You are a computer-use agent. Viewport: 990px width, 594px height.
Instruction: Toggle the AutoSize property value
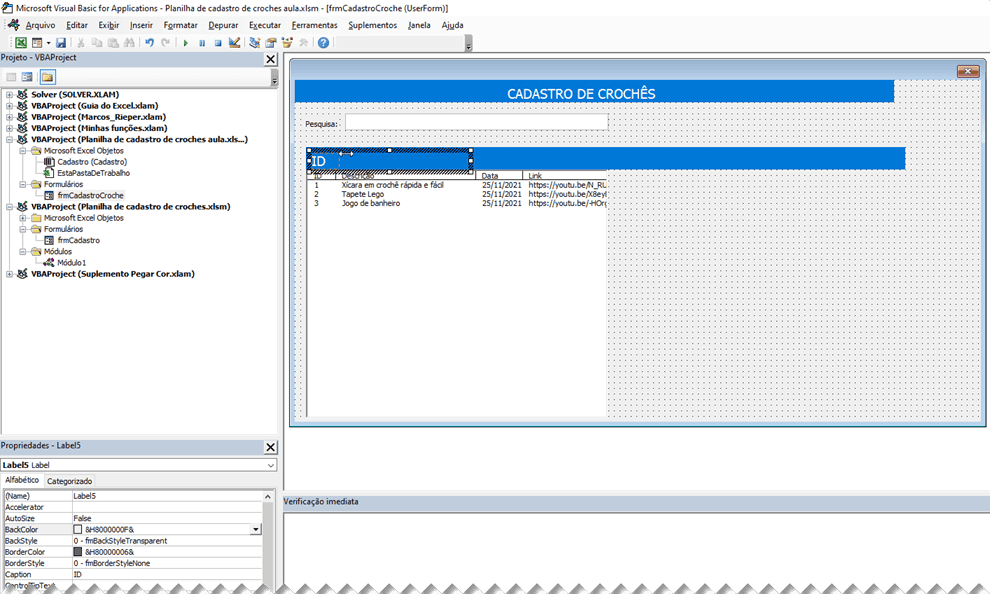120,518
